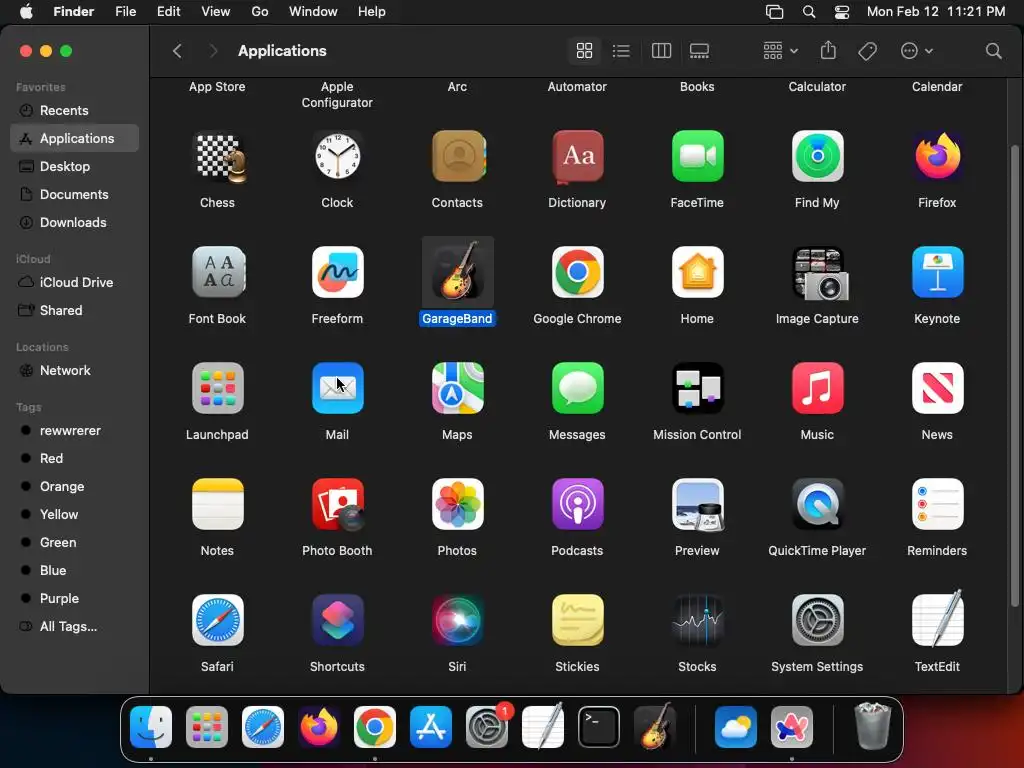Viewport: 1024px width, 768px height.
Task: Select the Podcasts app icon
Action: click(x=577, y=504)
